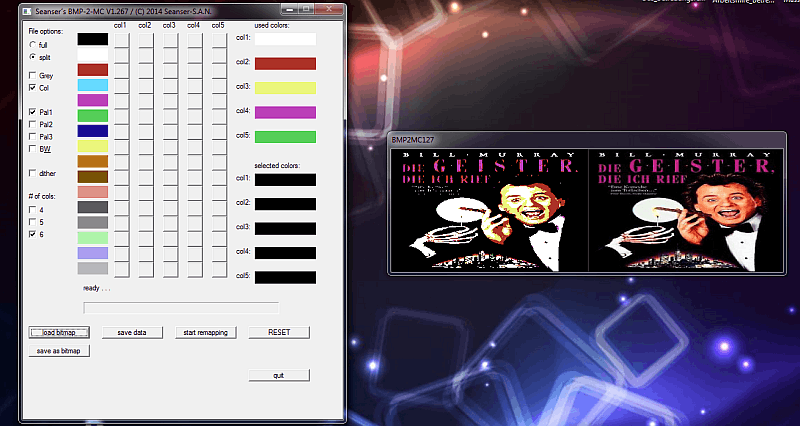Image resolution: width=800 pixels, height=426 pixels.
Task: Pick the white palette swatch
Action: (93, 55)
